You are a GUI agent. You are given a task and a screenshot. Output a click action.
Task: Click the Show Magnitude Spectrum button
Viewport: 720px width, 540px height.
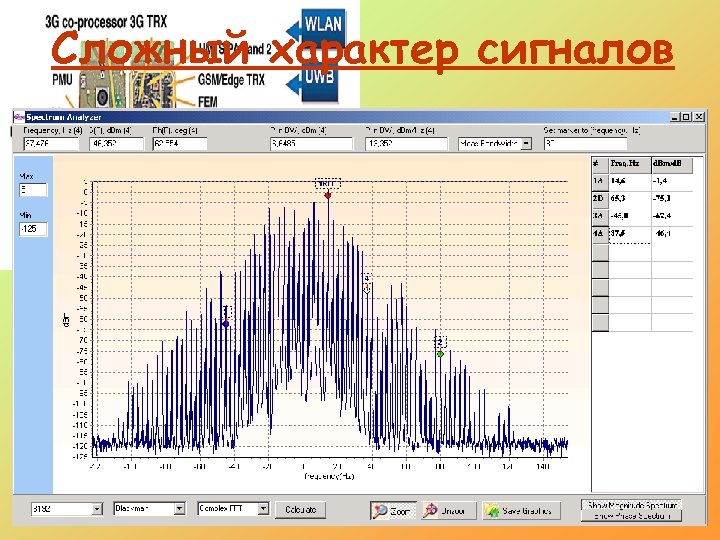coord(632,505)
